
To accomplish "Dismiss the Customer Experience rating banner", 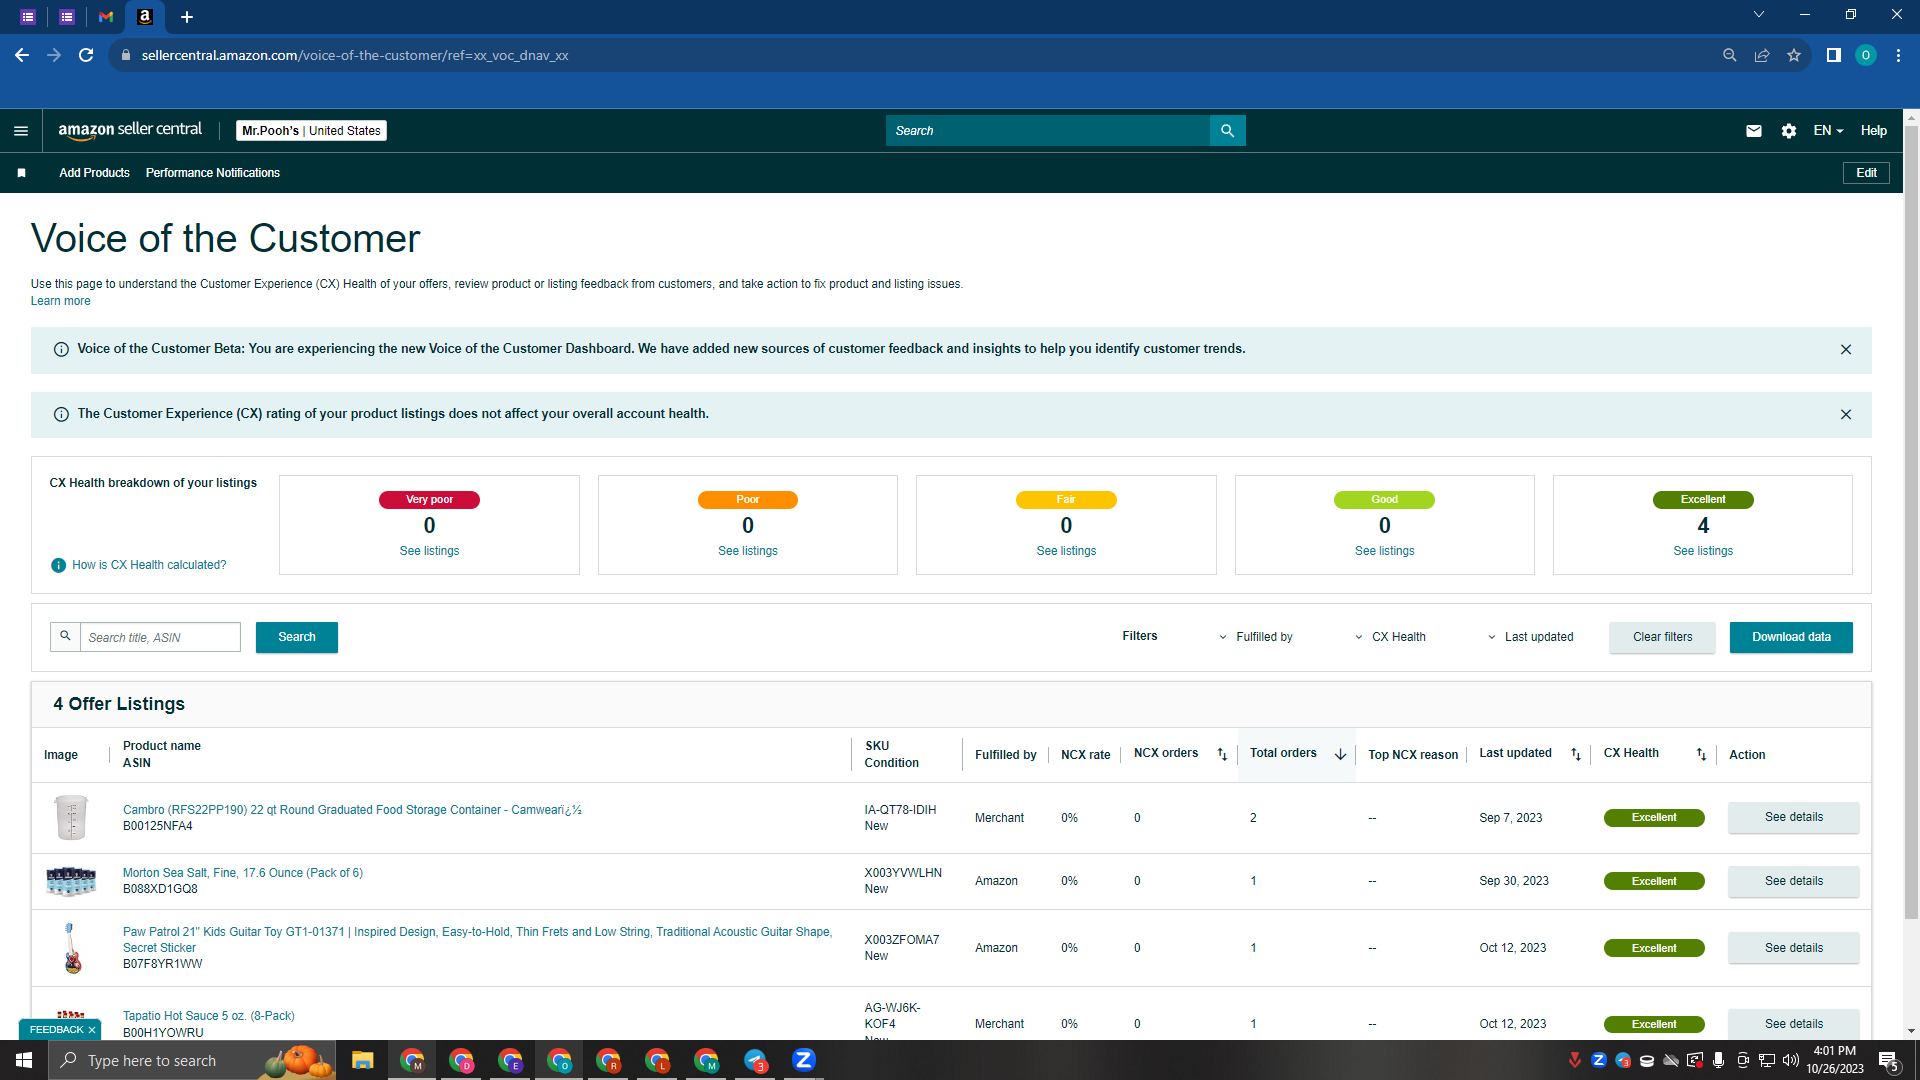I will click(1846, 415).
